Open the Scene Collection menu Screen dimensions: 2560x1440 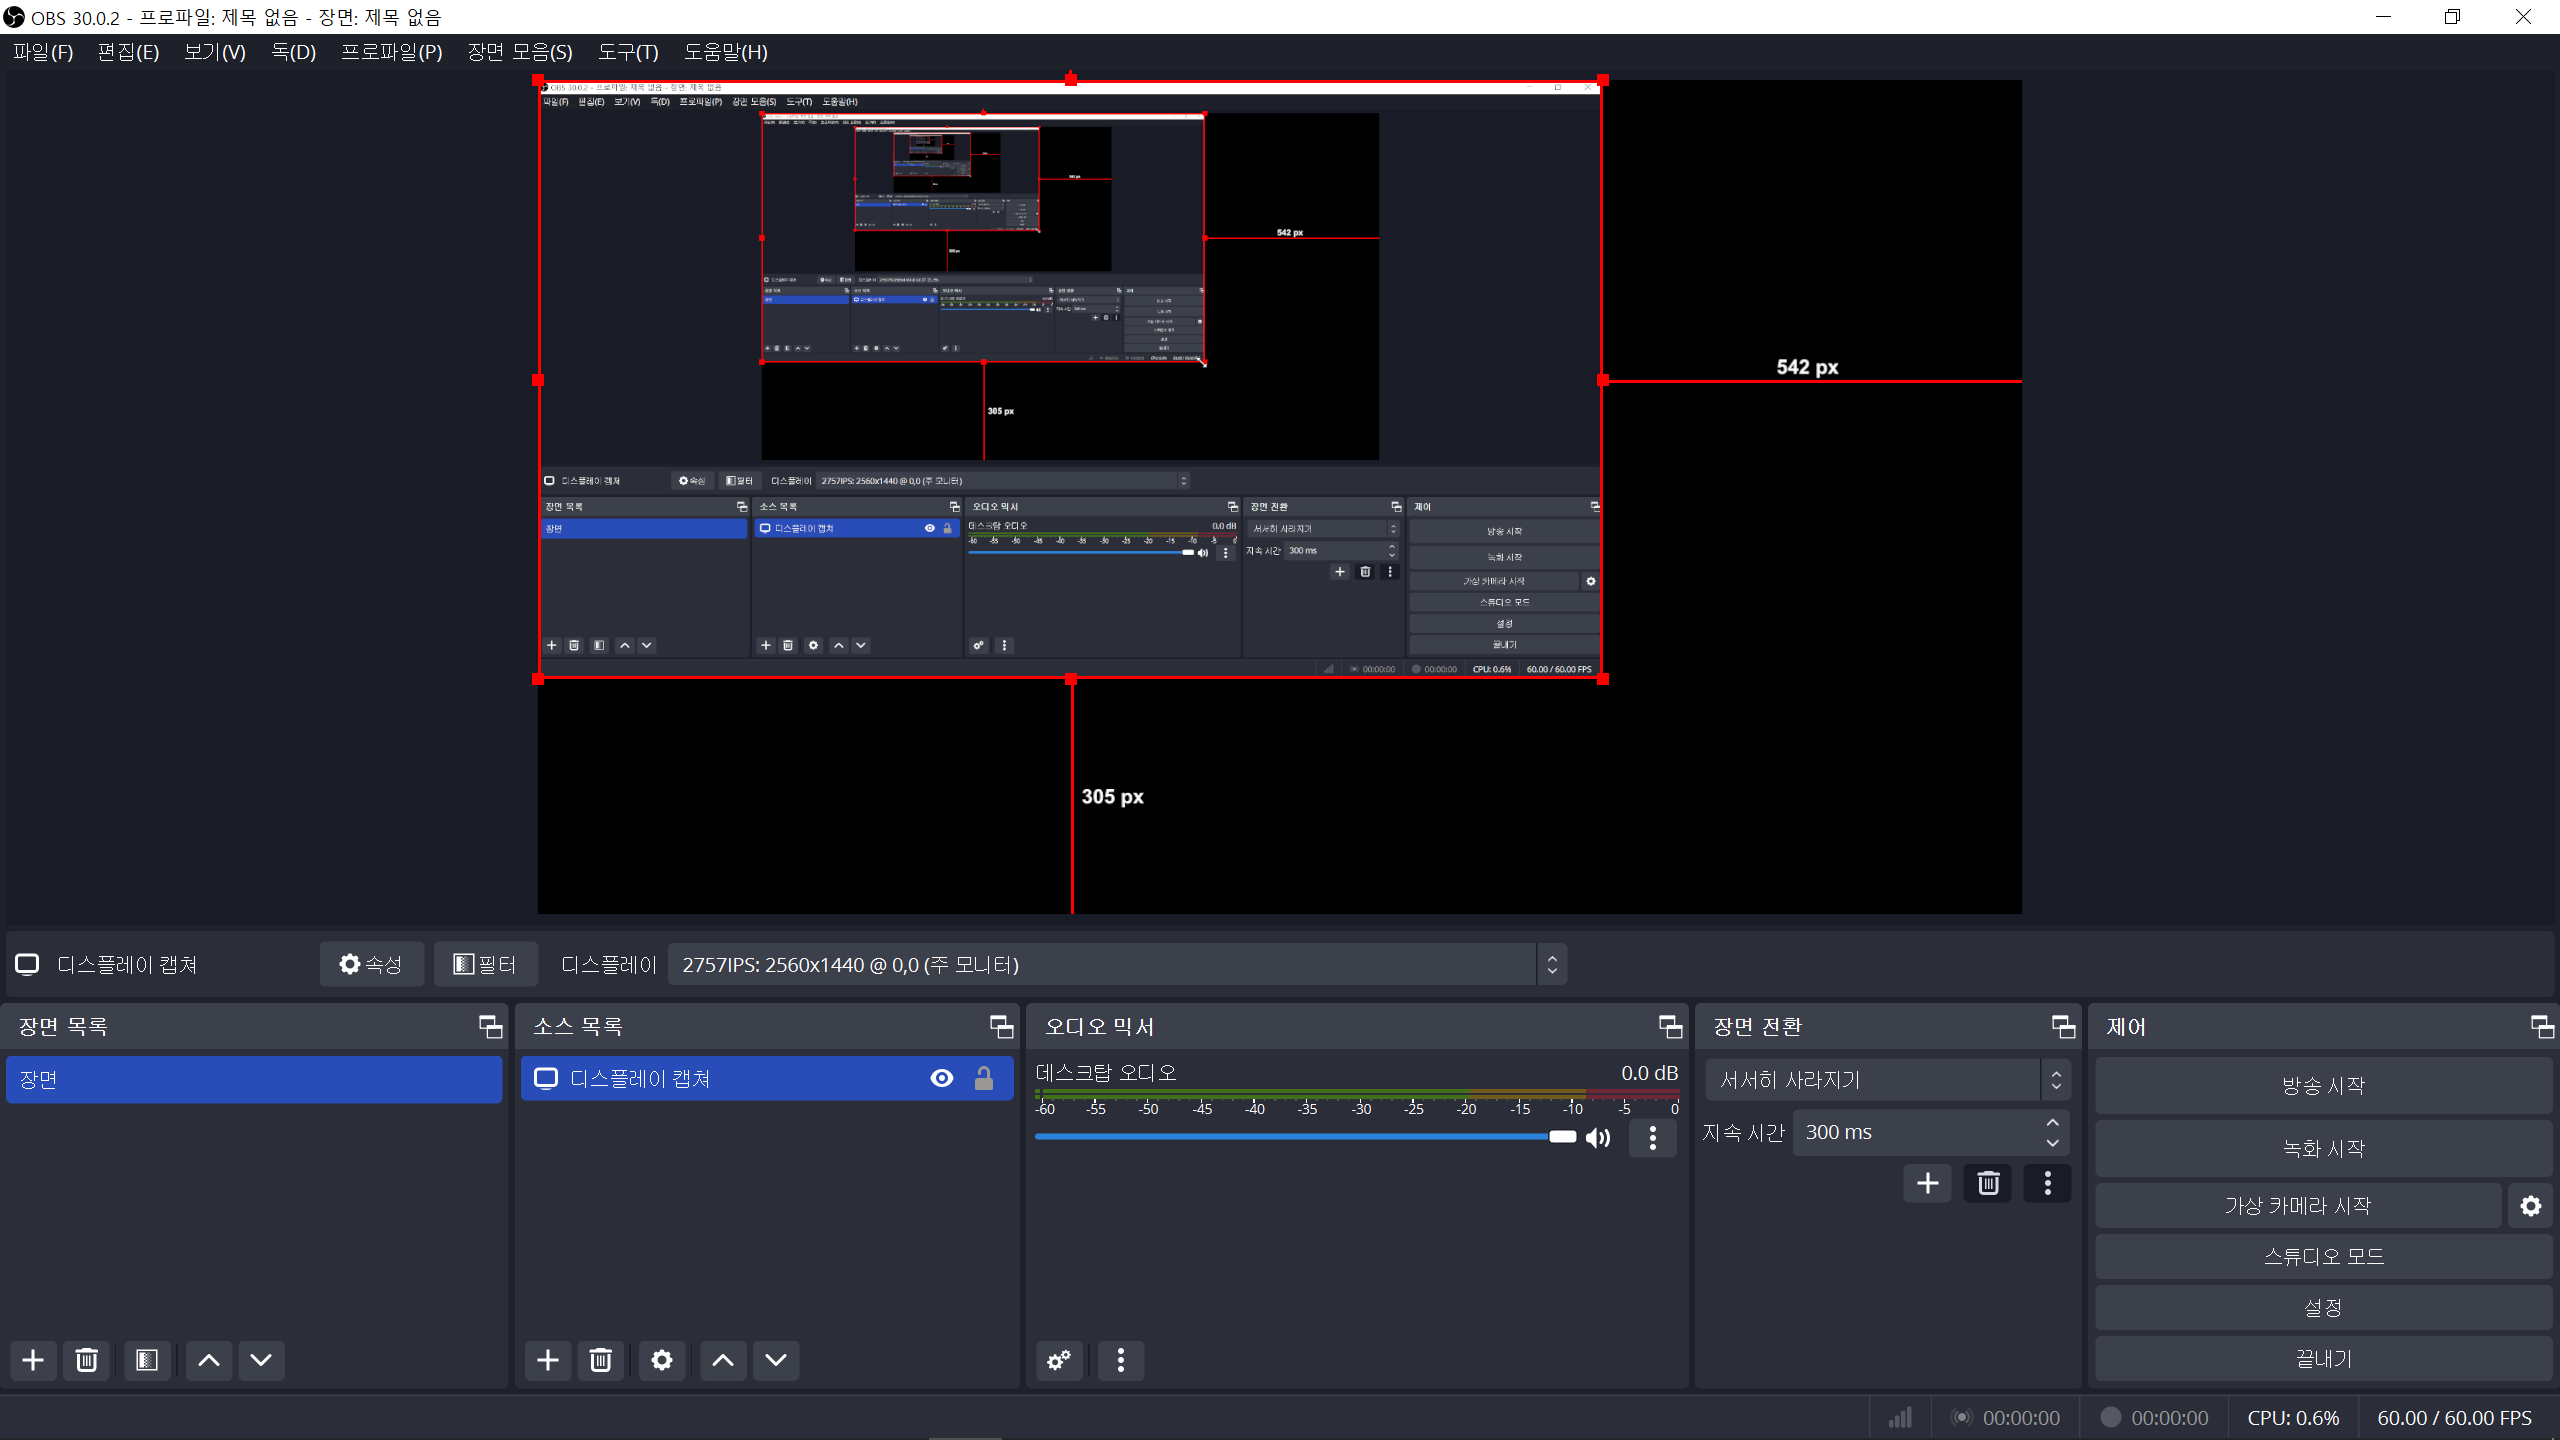coord(520,52)
